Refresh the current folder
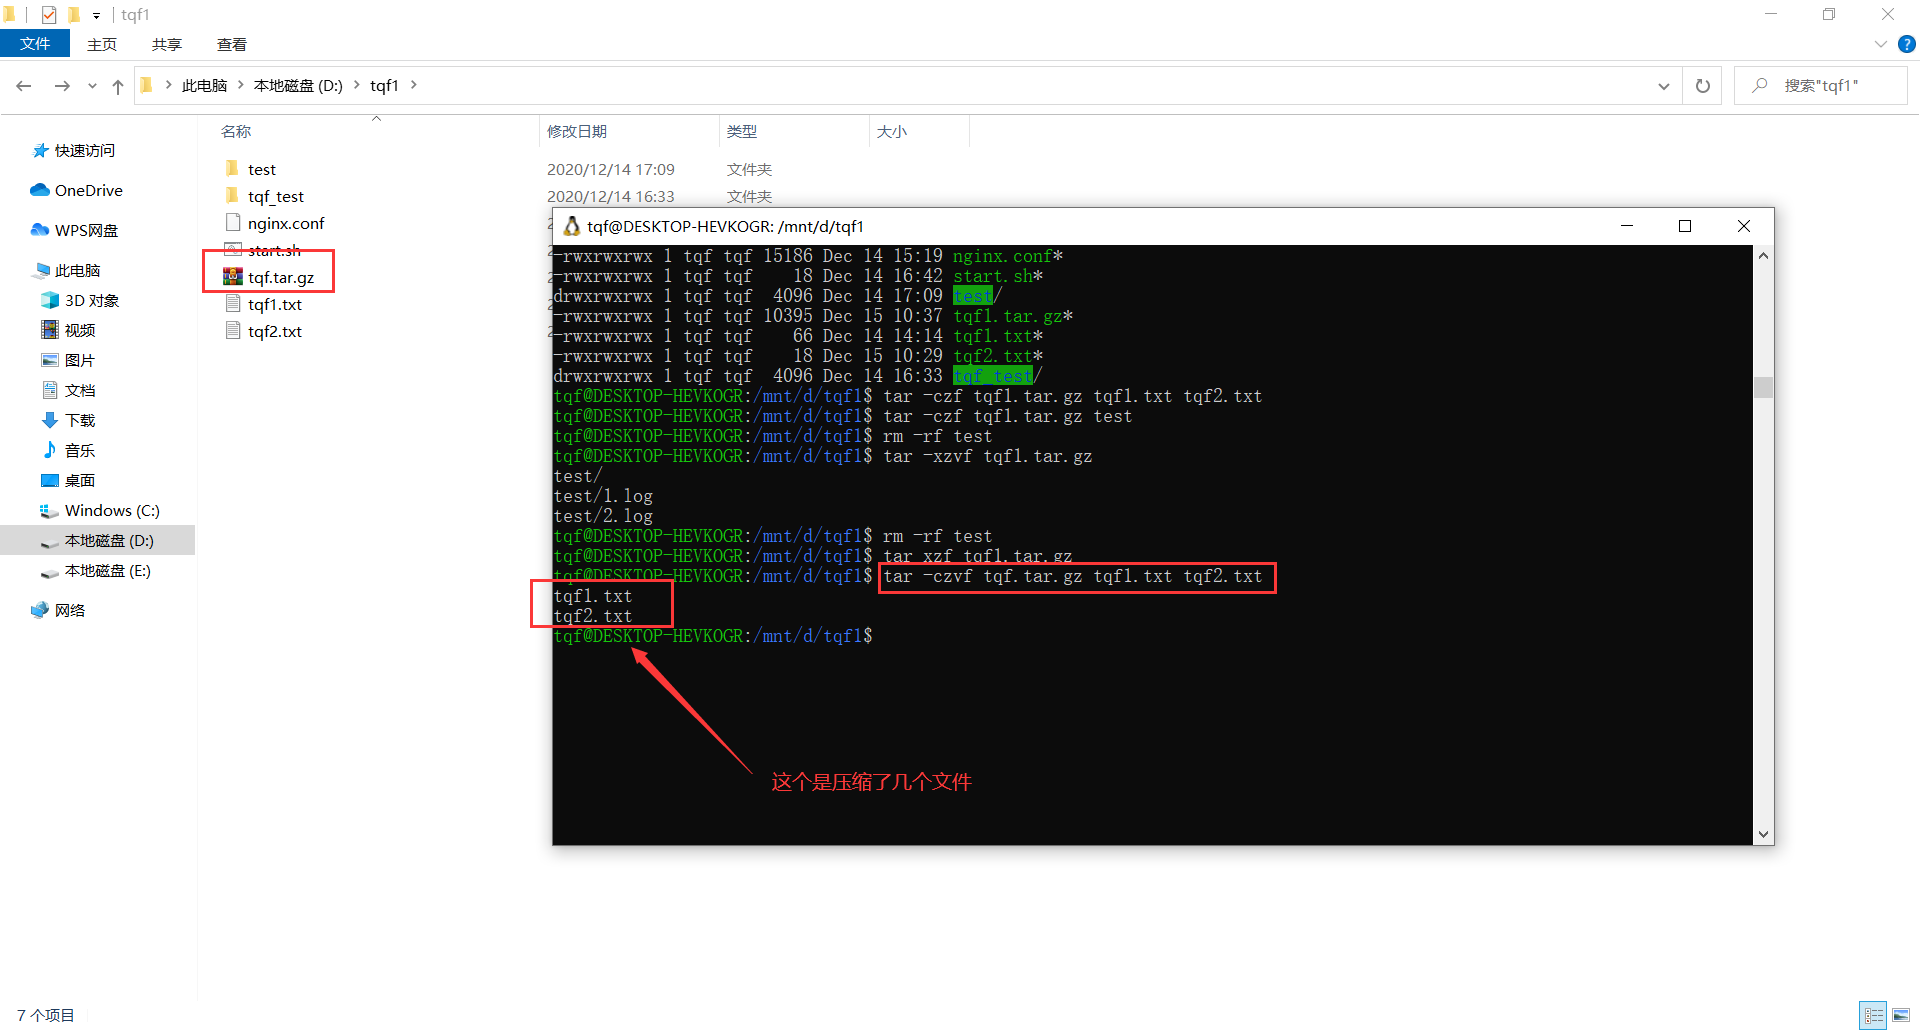The height and width of the screenshot is (1030, 1920). pyautogui.click(x=1703, y=86)
